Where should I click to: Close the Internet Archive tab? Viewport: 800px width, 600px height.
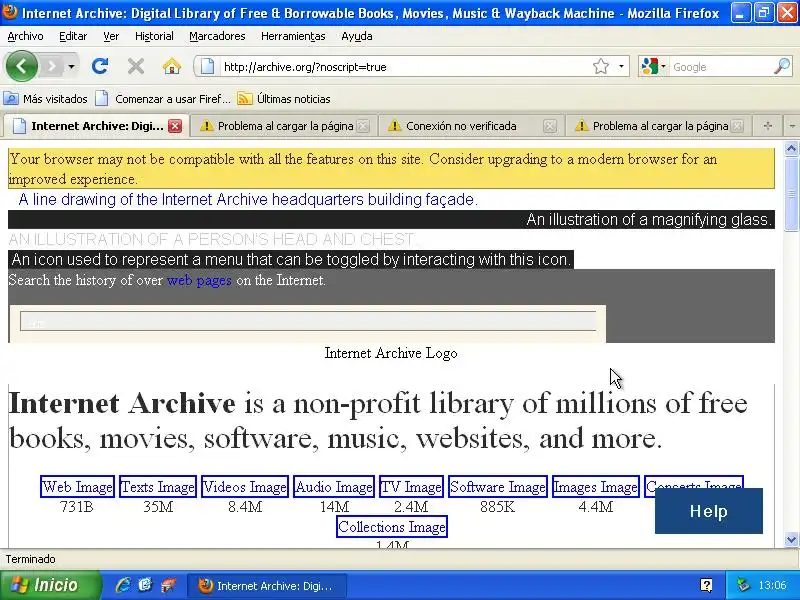175,126
